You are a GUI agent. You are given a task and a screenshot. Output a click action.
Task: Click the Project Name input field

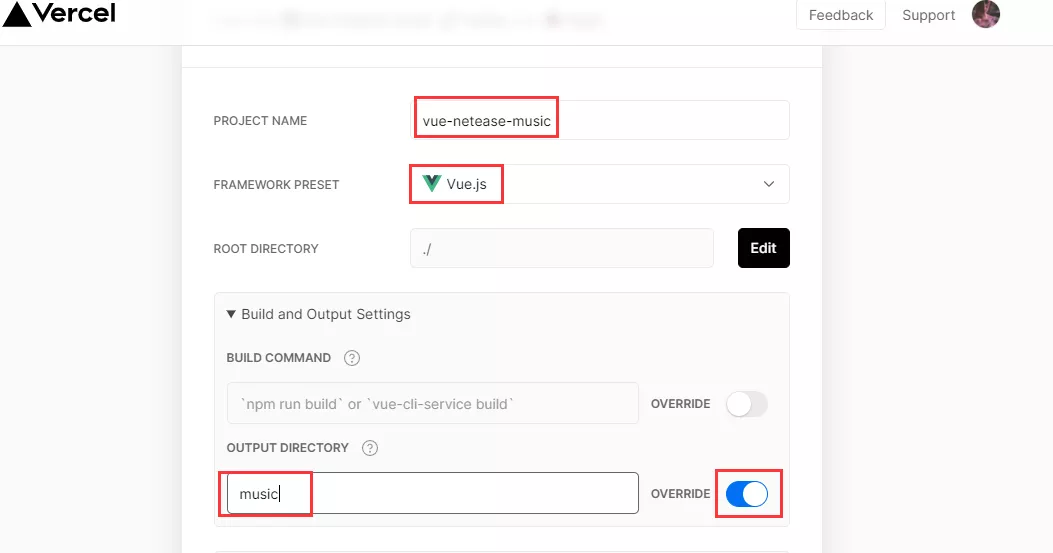click(600, 120)
